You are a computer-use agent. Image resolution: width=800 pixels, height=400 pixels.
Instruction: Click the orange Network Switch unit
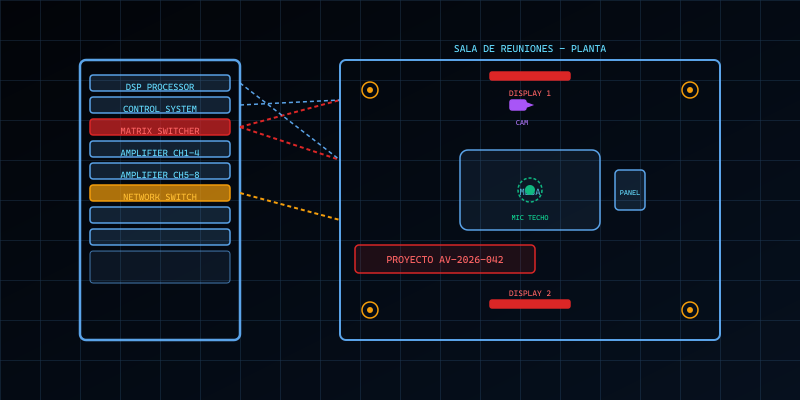(x=160, y=193)
